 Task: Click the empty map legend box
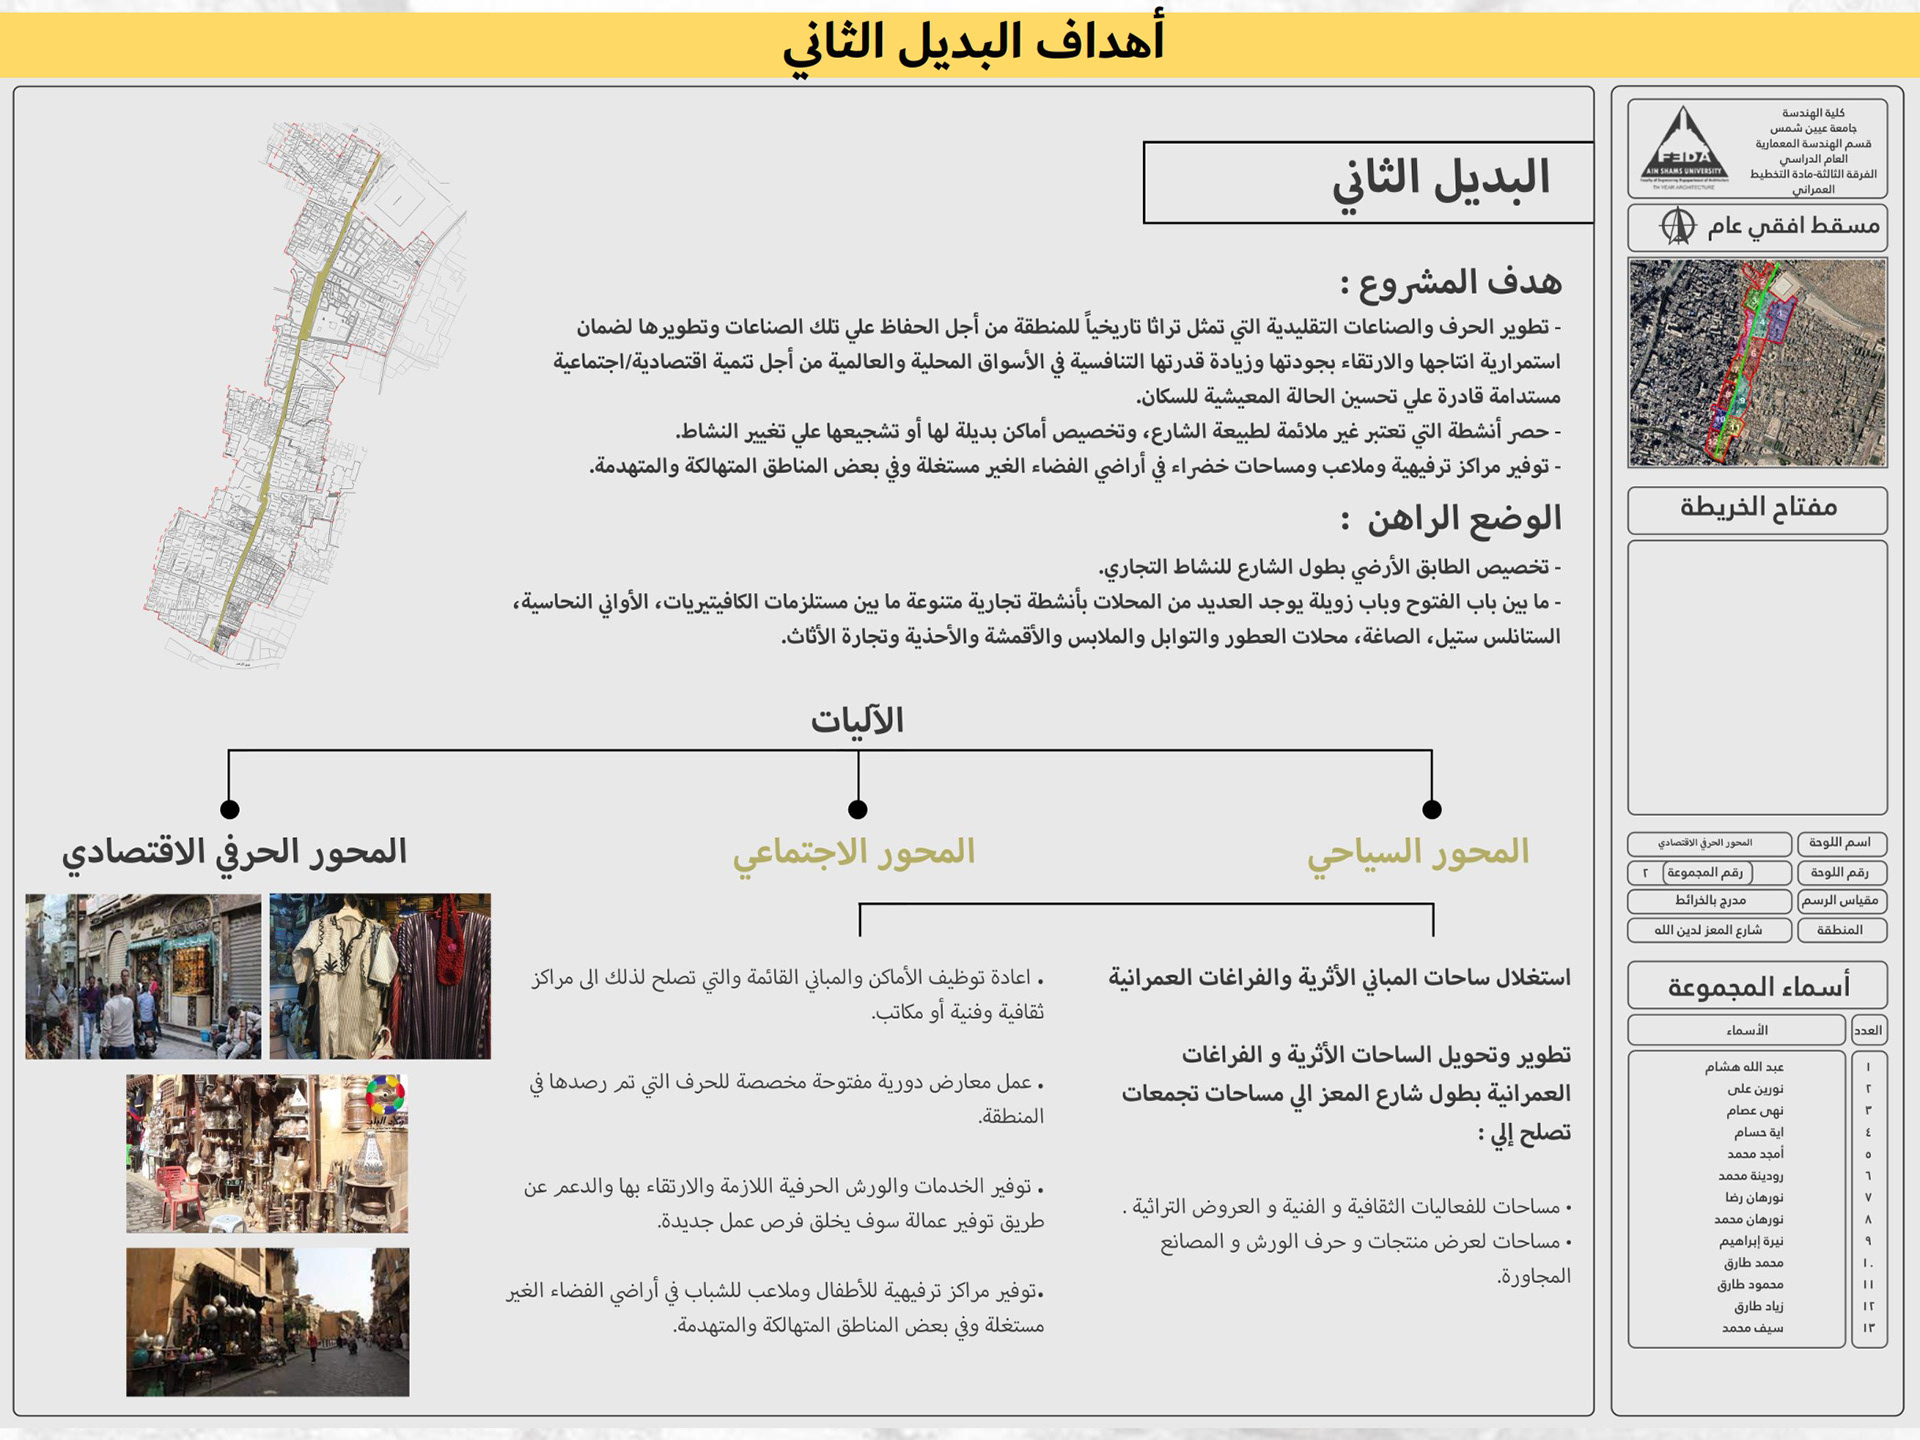[1757, 677]
